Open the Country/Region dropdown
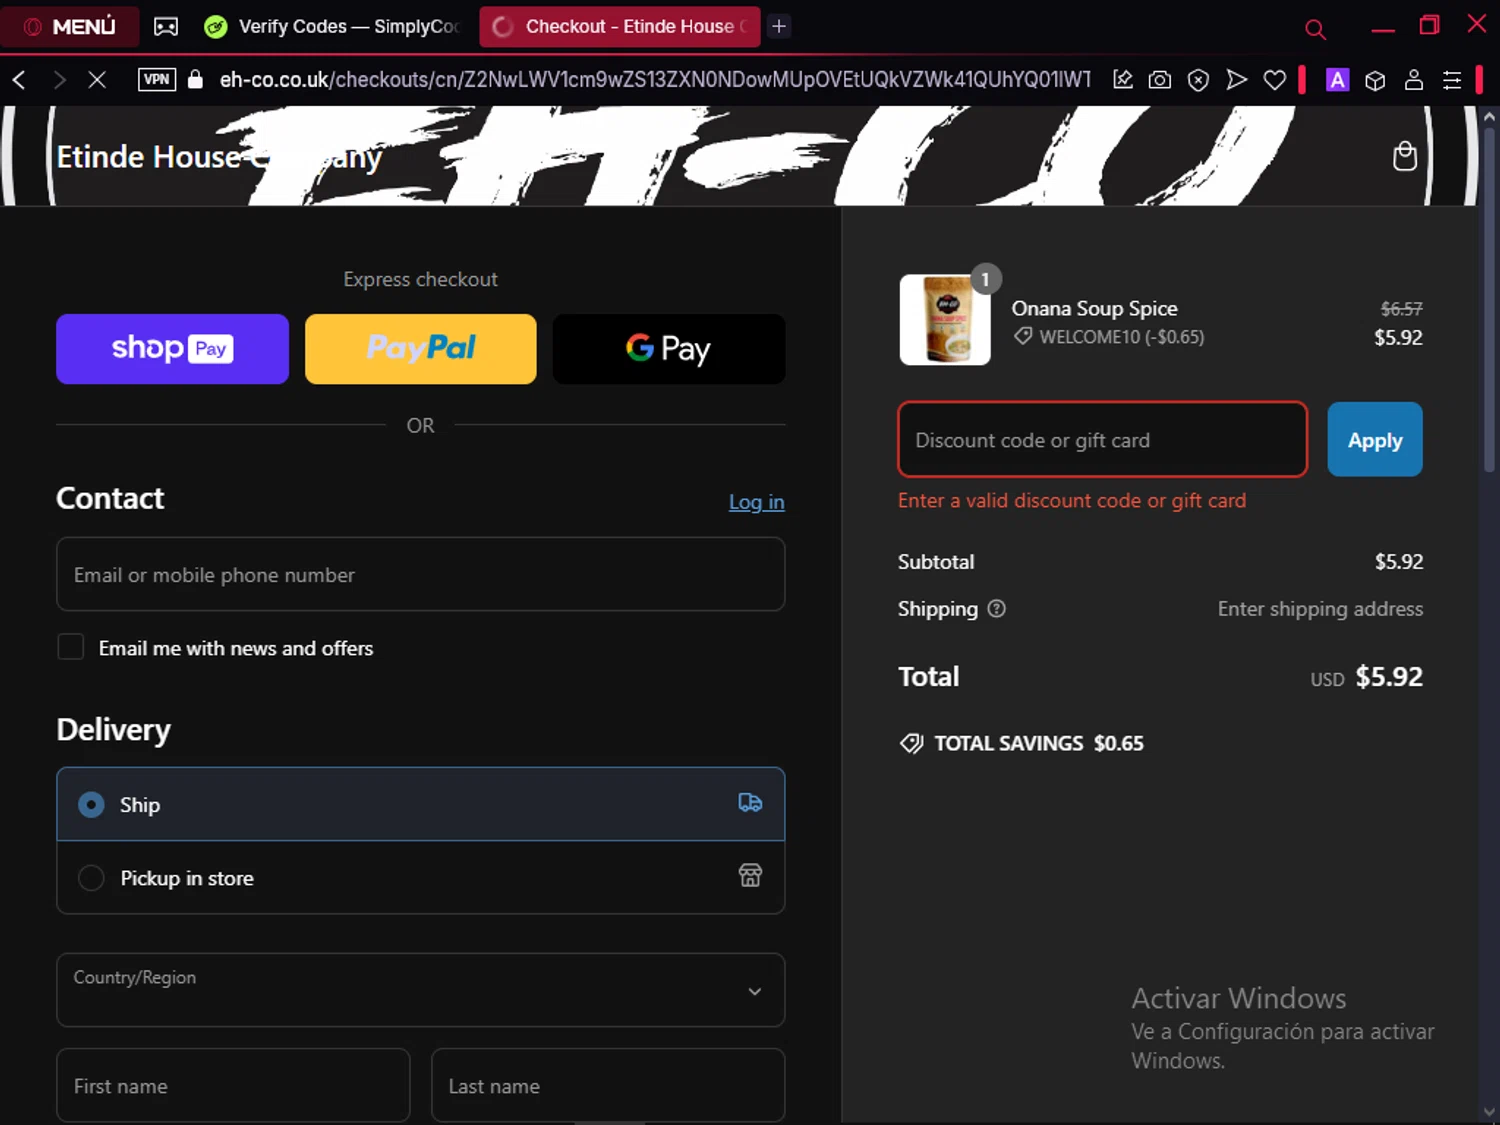The width and height of the screenshot is (1500, 1125). pyautogui.click(x=421, y=990)
